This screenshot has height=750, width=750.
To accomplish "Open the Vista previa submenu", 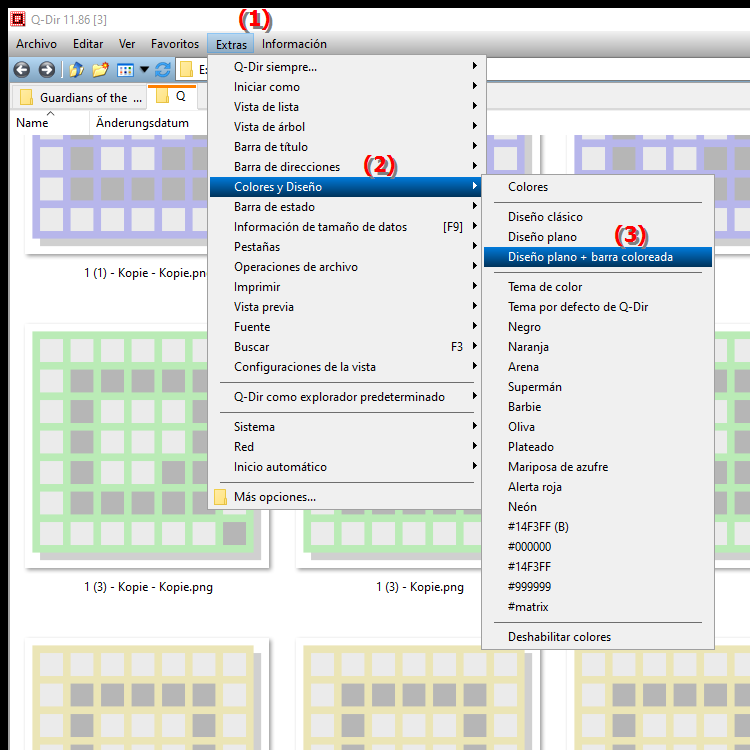I will (x=345, y=307).
